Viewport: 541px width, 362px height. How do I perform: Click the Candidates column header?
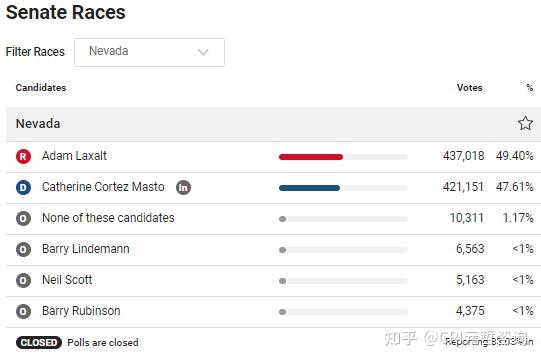[x=41, y=88]
